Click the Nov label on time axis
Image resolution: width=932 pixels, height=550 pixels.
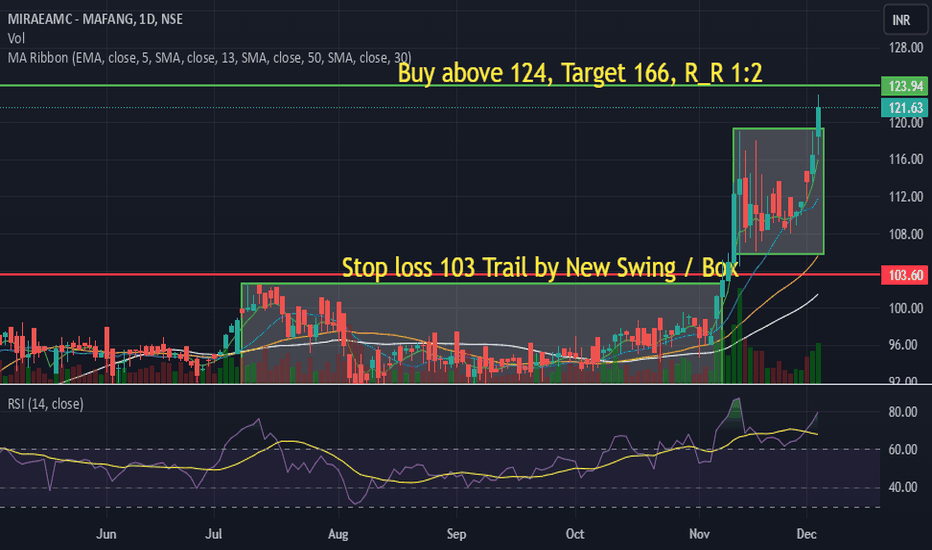coord(699,534)
